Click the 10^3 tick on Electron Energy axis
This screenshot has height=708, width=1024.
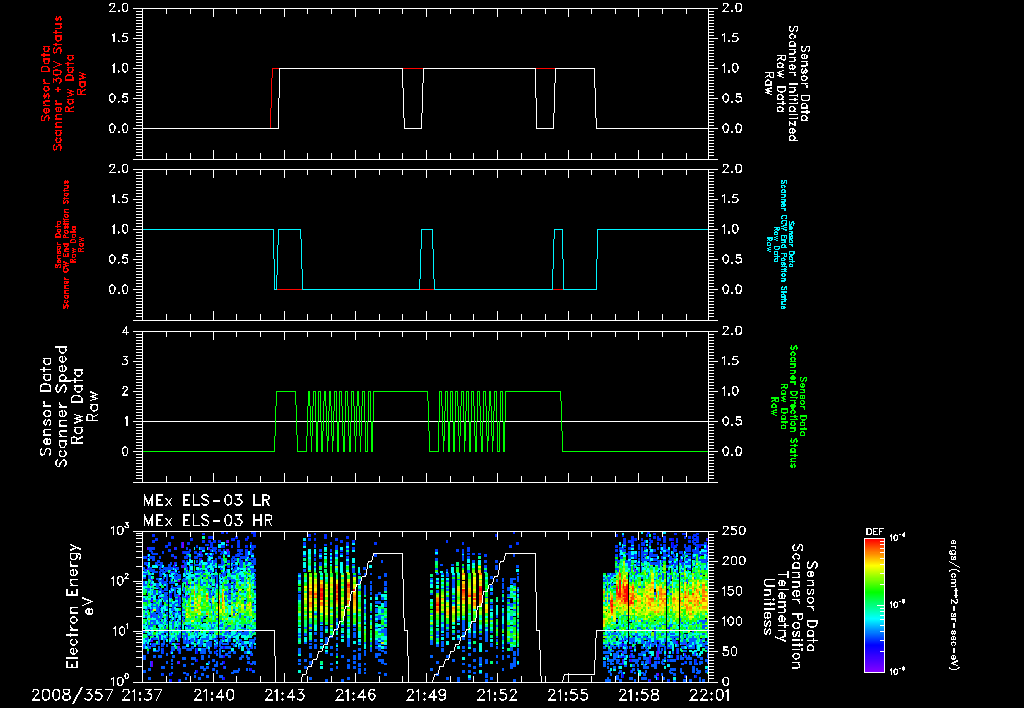(118, 529)
